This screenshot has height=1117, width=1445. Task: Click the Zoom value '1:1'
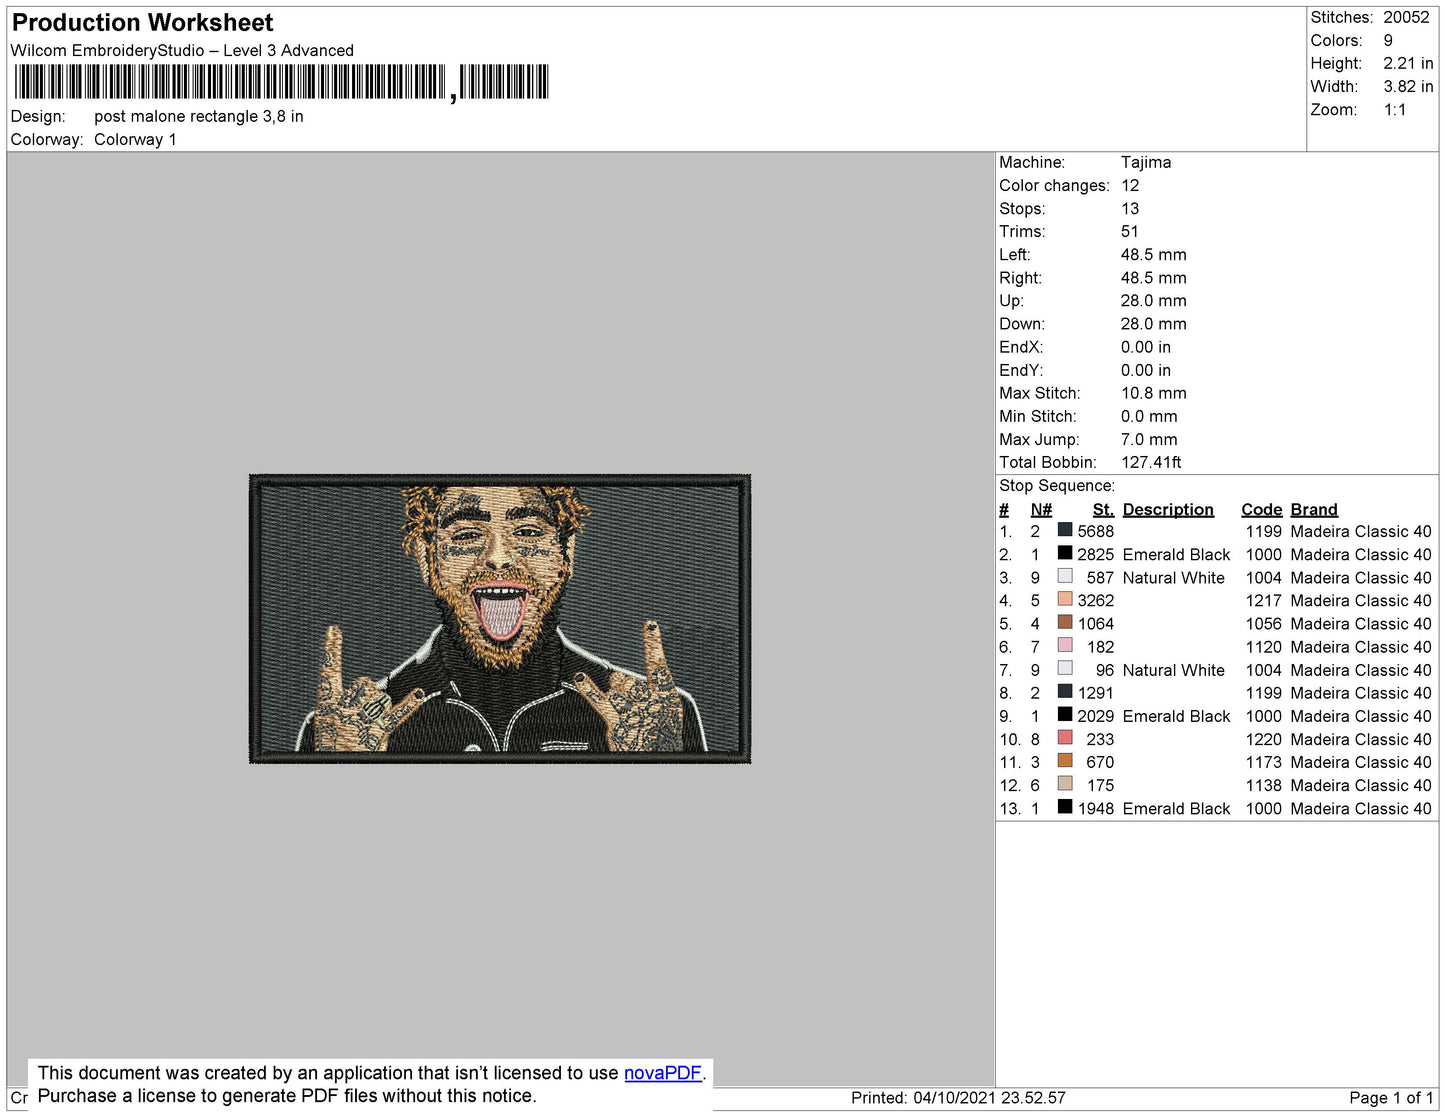[x=1395, y=110]
